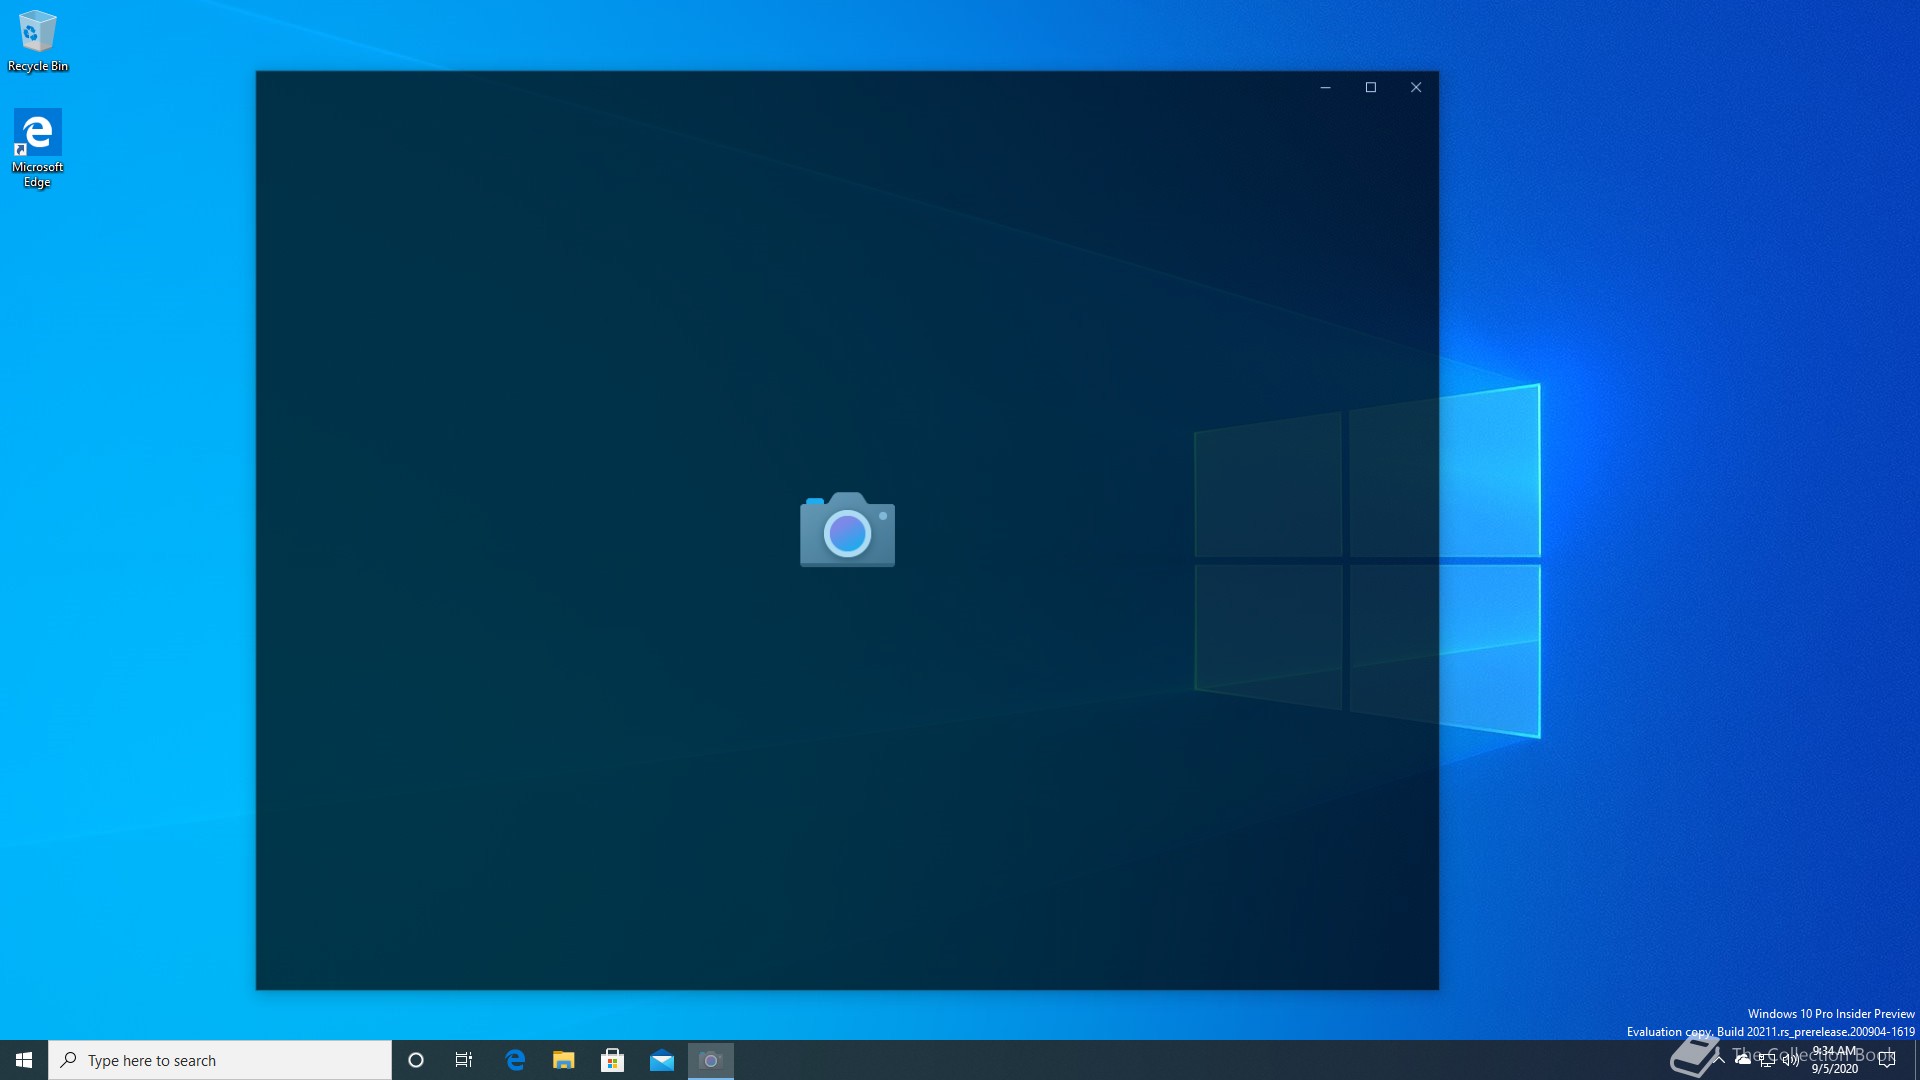Open the Recycle Bin desktop icon
The image size is (1920, 1080).
tap(38, 41)
